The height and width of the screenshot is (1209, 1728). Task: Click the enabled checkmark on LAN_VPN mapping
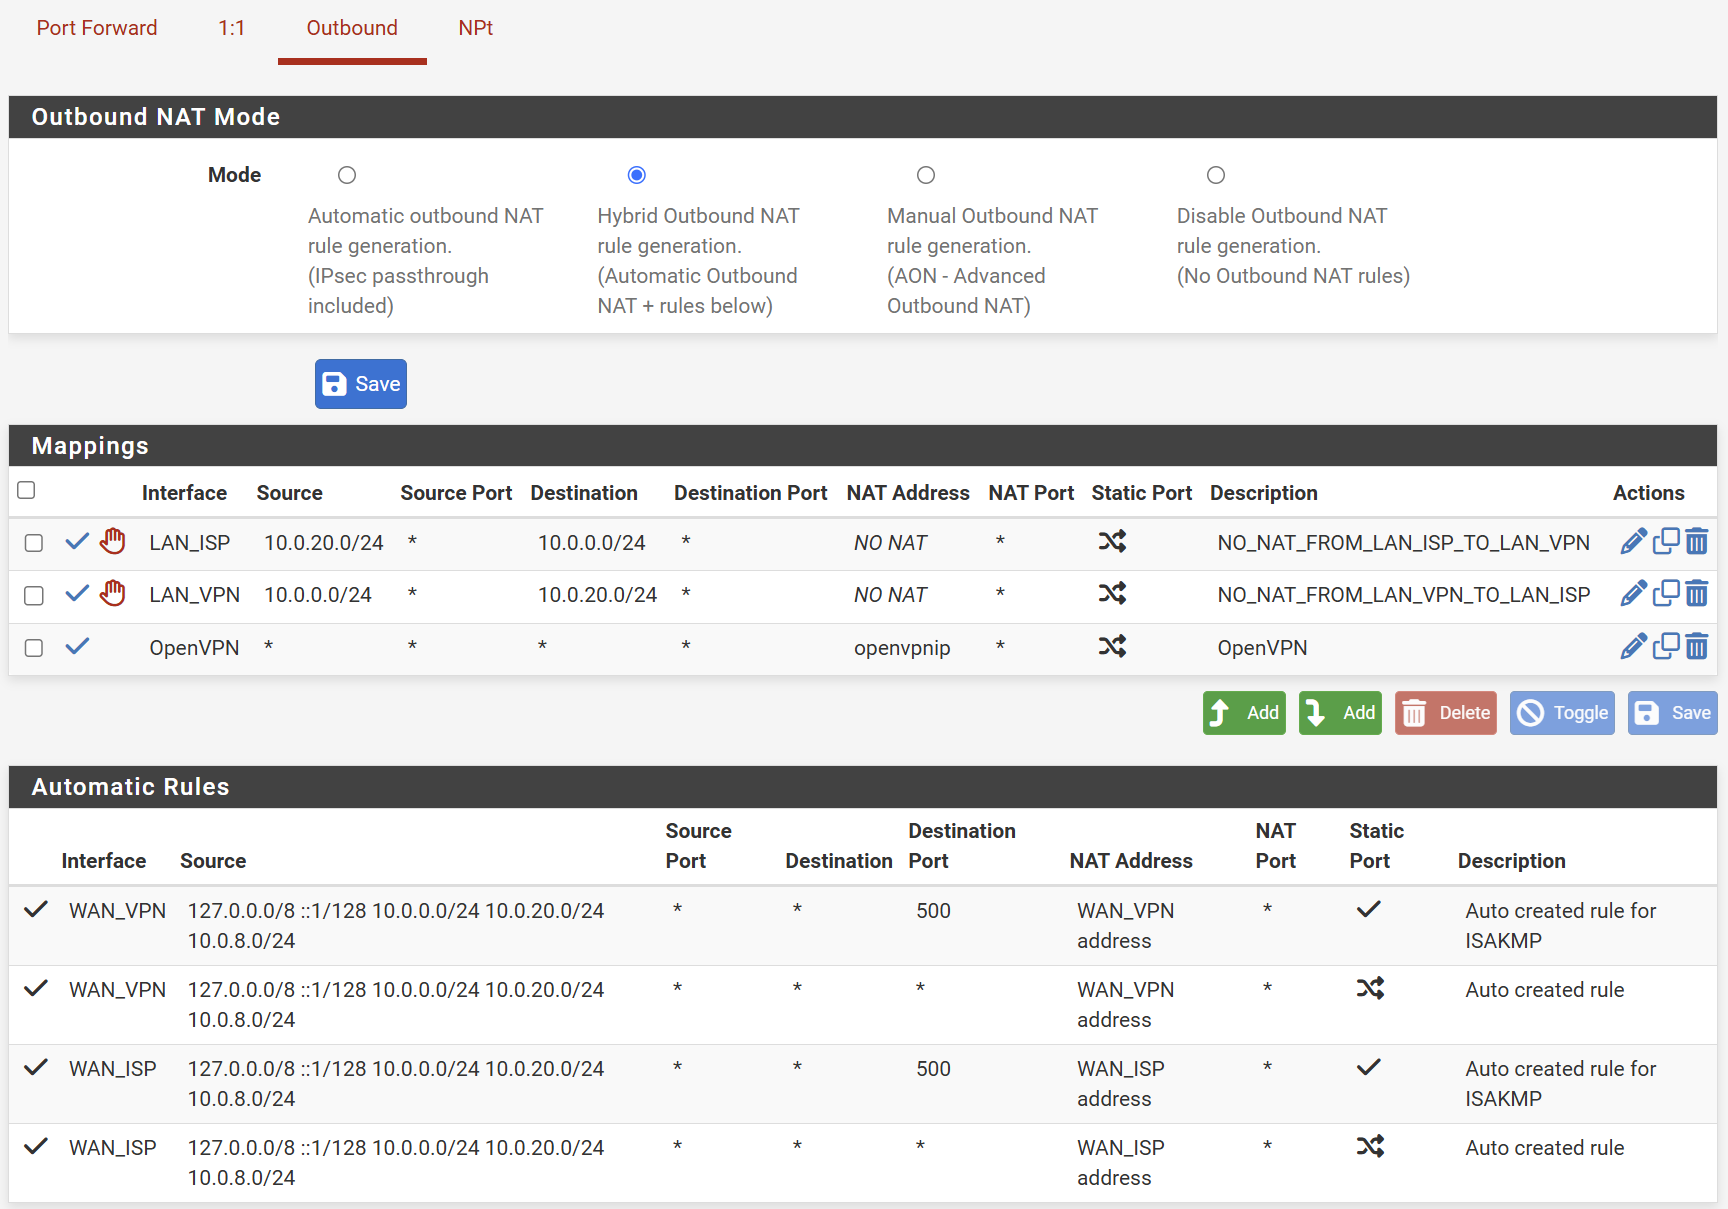(x=77, y=594)
